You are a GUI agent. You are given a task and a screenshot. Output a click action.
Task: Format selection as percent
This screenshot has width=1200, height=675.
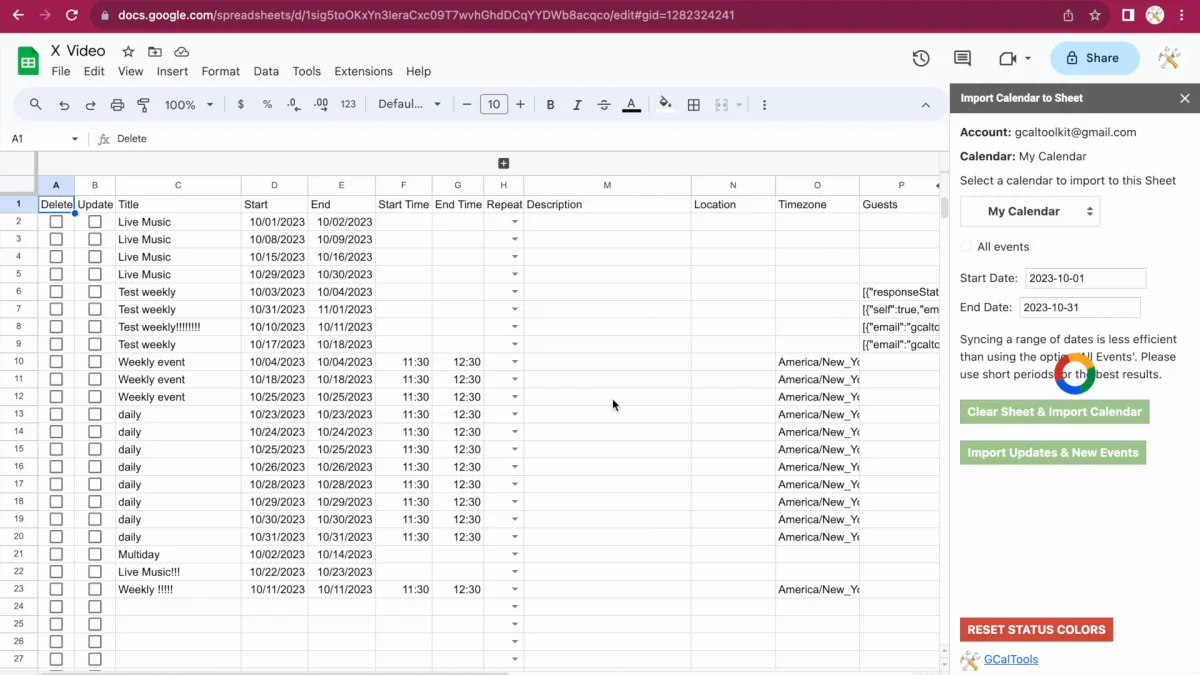pos(267,105)
